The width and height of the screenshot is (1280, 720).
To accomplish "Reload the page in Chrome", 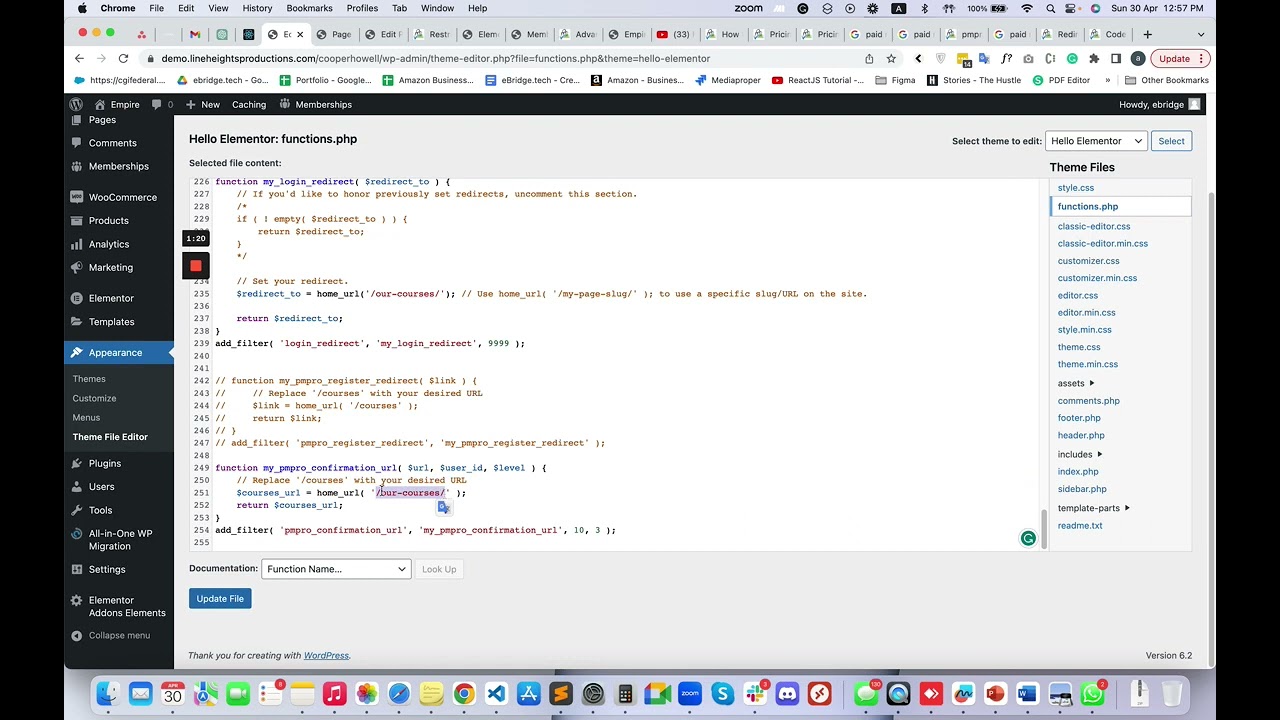I will pos(123,58).
